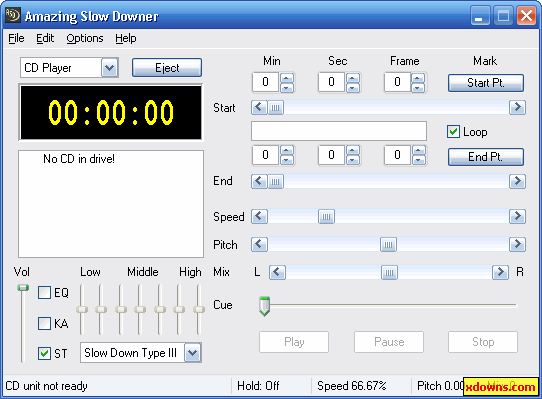Increase the start Frame value with up arrow
Image resolution: width=542 pixels, height=399 pixels.
418,78
